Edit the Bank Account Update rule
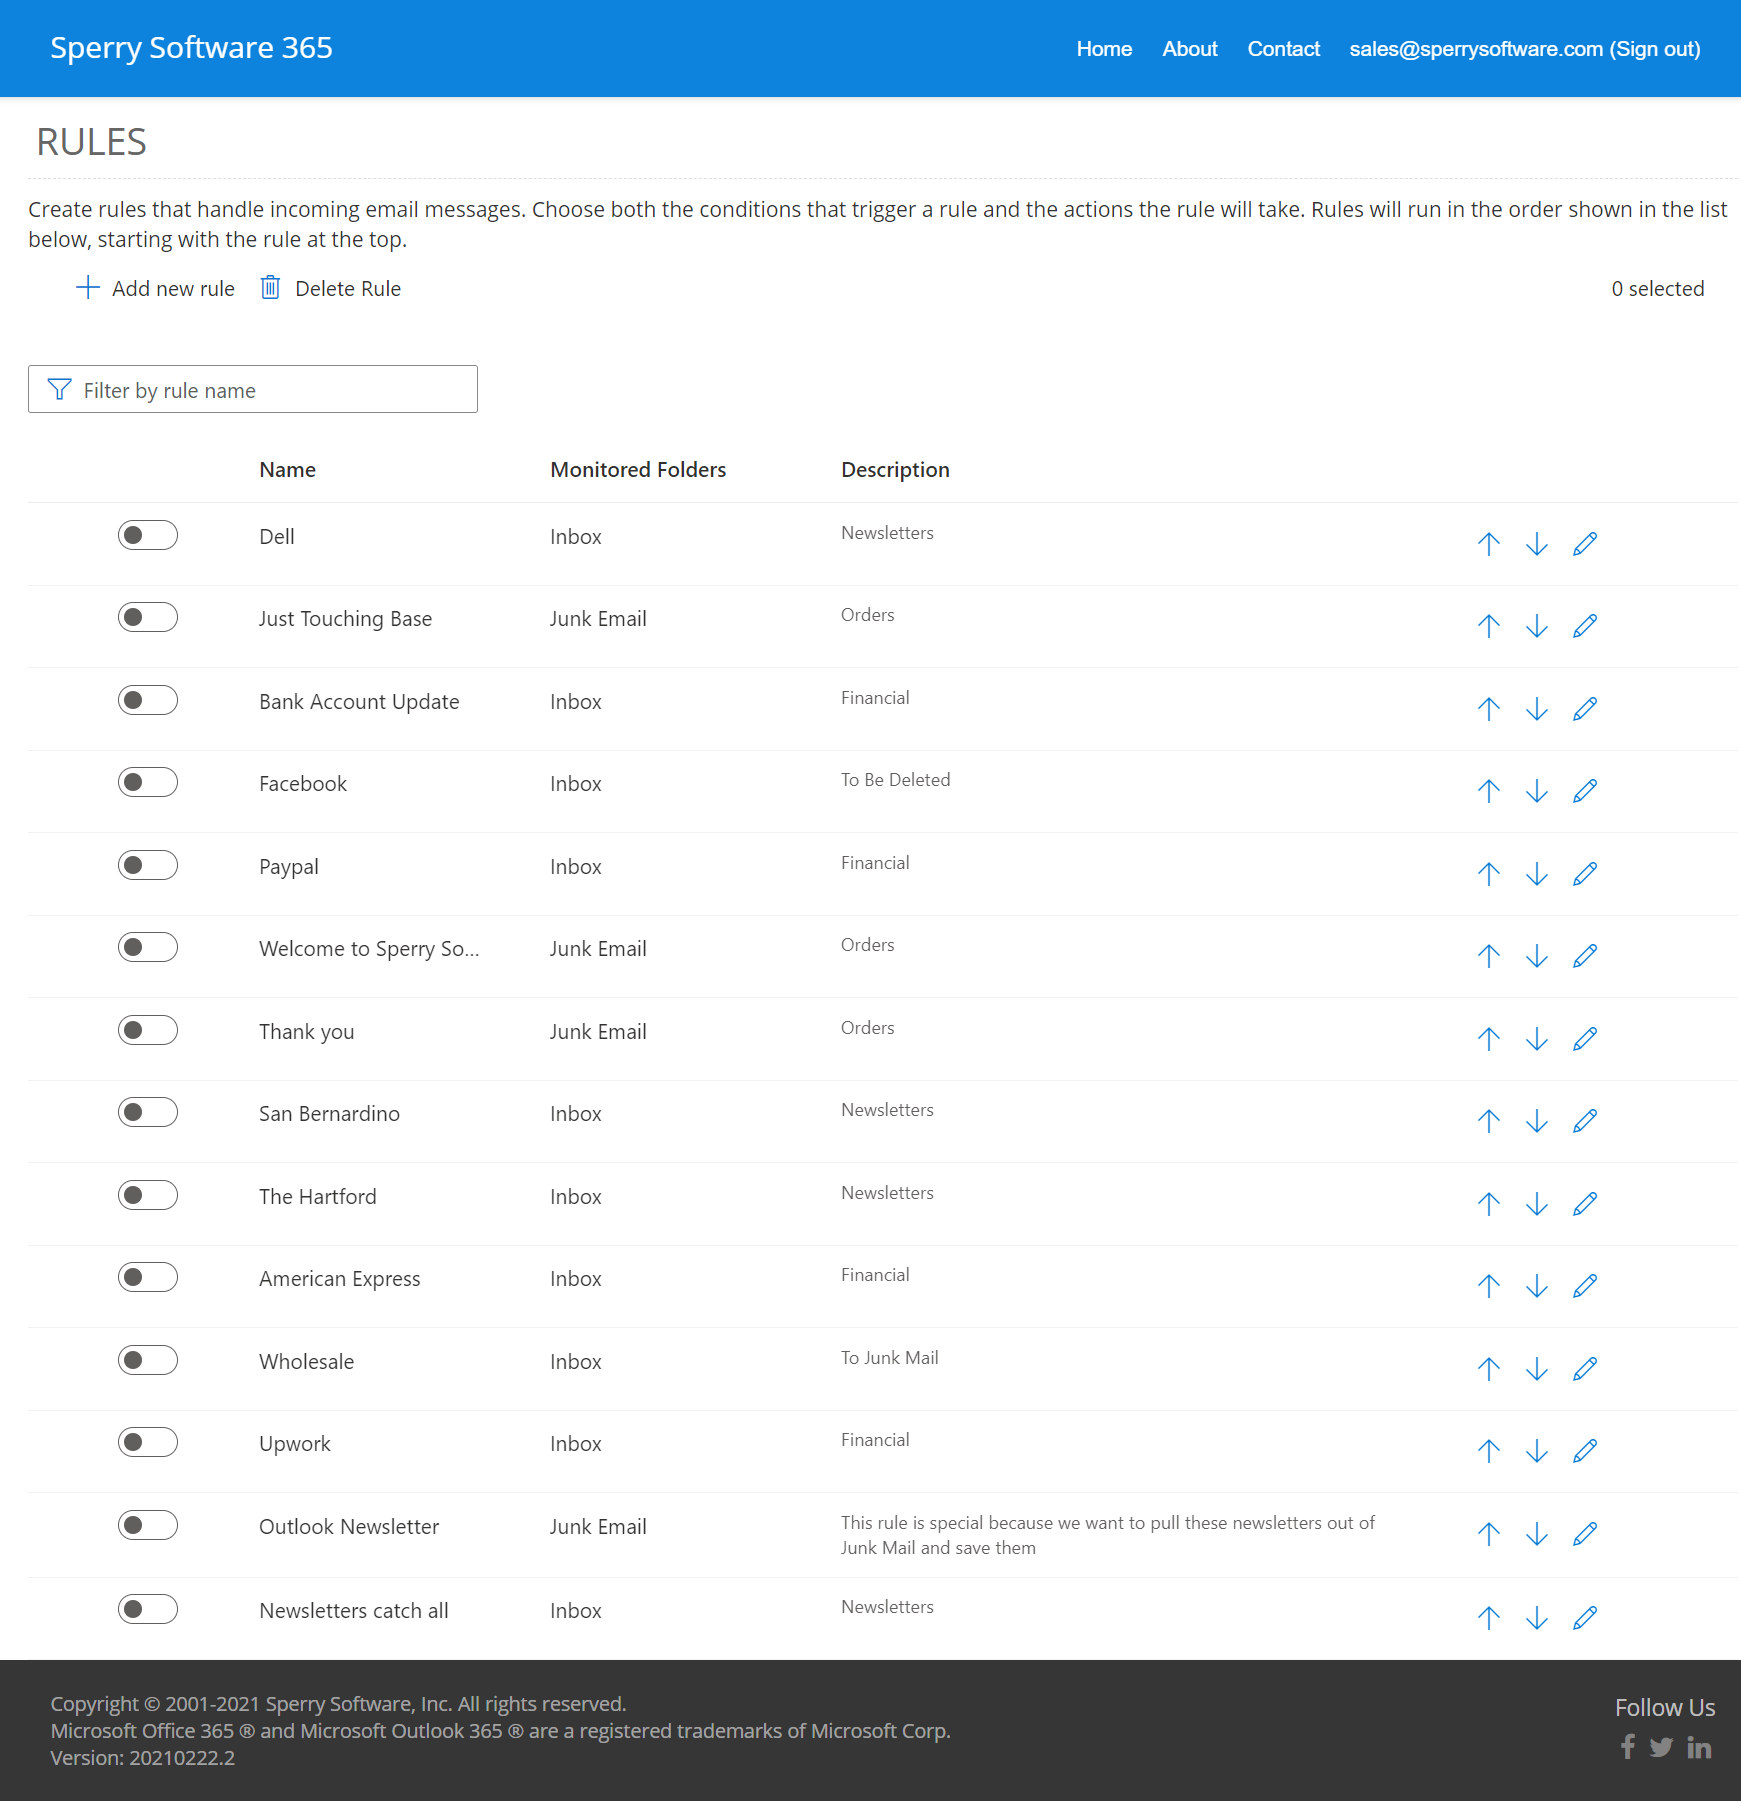Viewport: 1741px width, 1801px height. pyautogui.click(x=1584, y=709)
